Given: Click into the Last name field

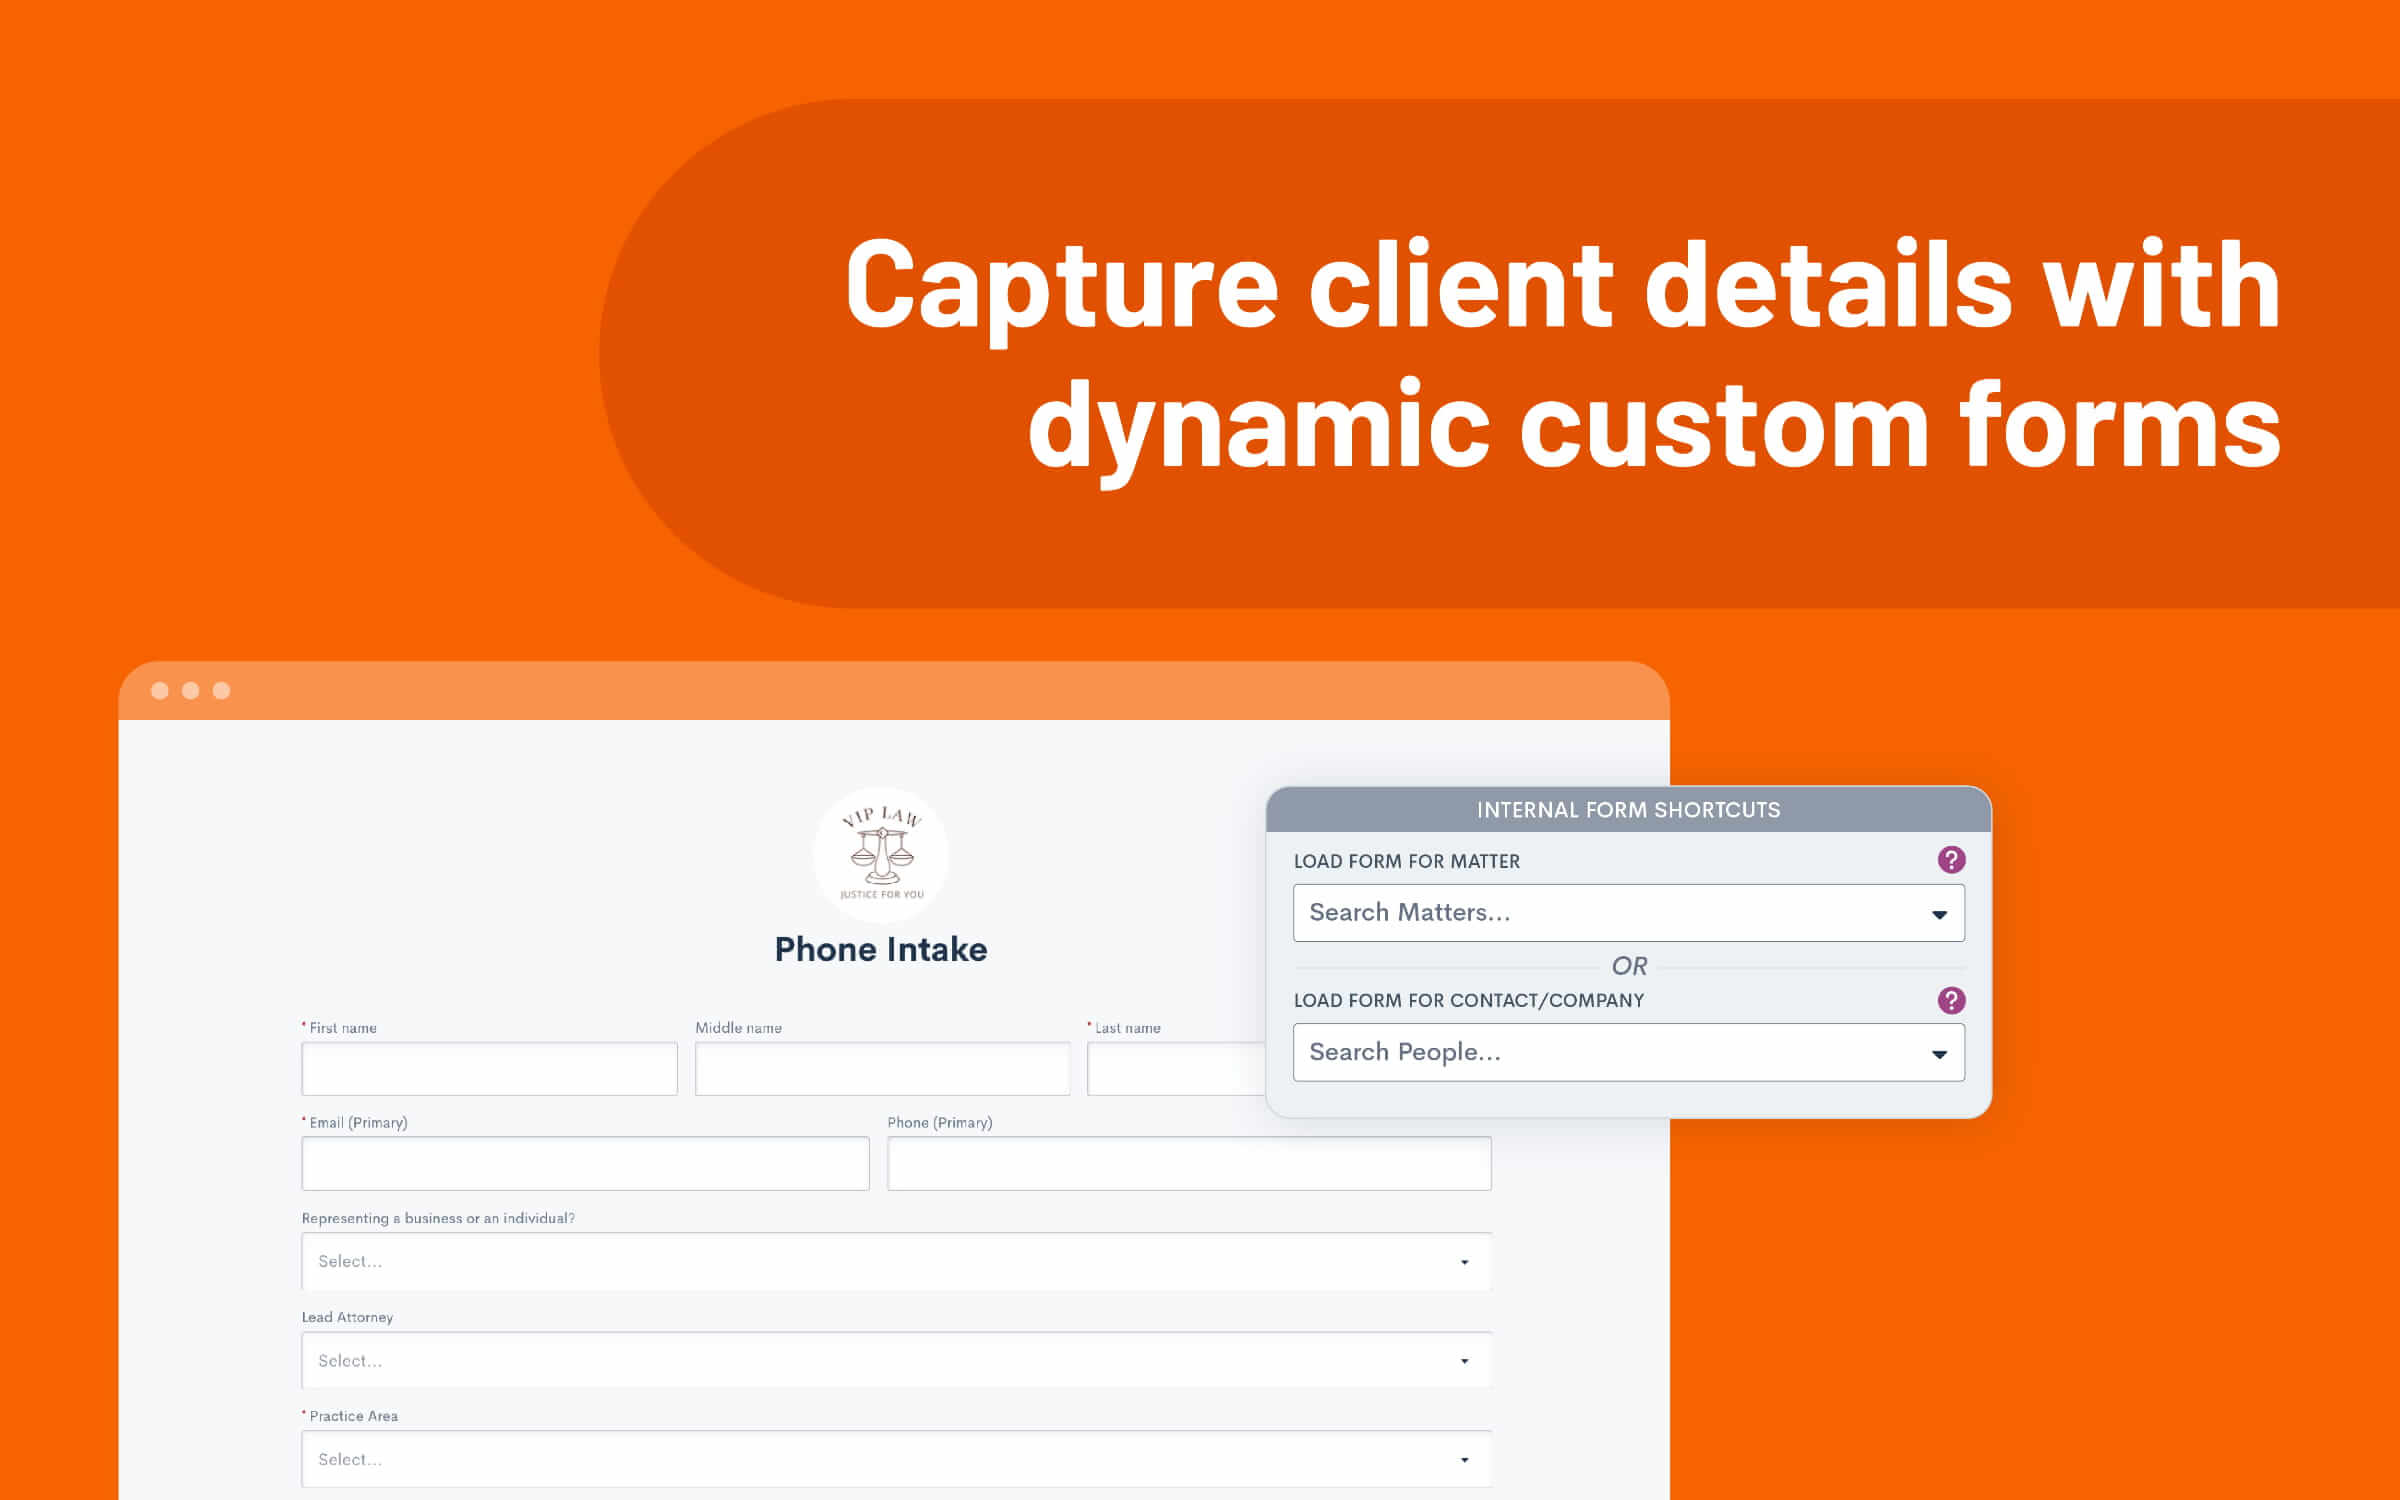Looking at the screenshot, I should 1176,1069.
